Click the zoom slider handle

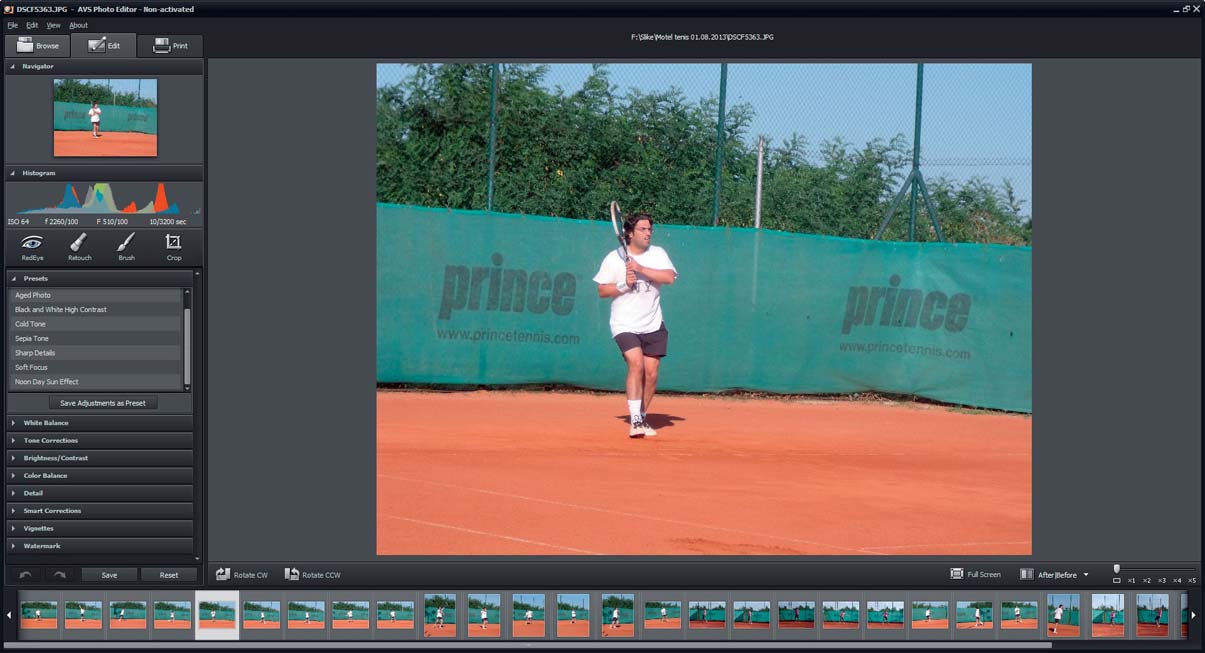point(1117,568)
